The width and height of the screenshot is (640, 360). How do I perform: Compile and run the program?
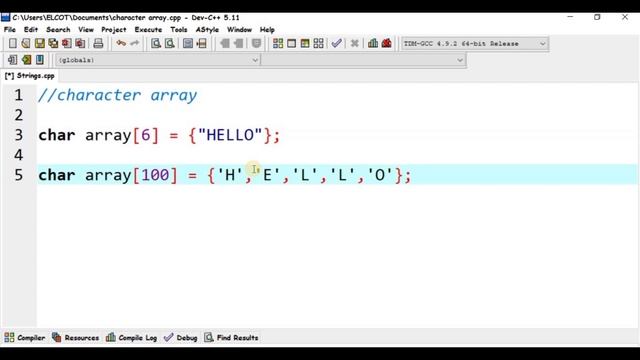point(305,43)
